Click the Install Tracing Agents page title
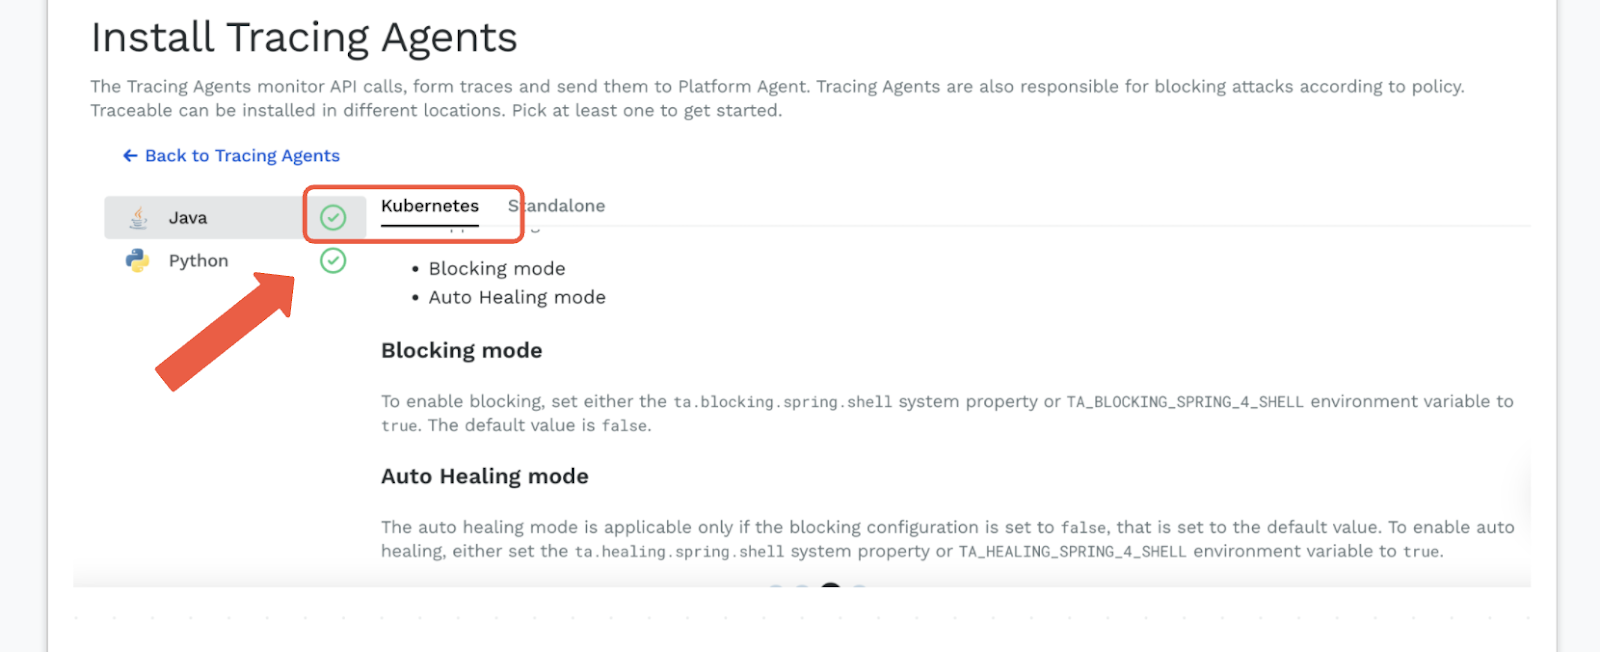Viewport: 1600px width, 652px height. point(304,38)
